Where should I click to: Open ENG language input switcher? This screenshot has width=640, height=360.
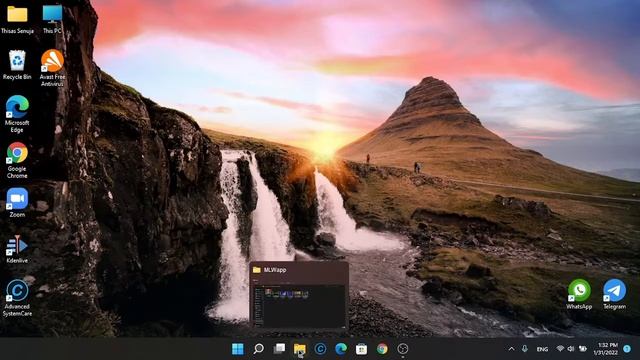click(542, 349)
